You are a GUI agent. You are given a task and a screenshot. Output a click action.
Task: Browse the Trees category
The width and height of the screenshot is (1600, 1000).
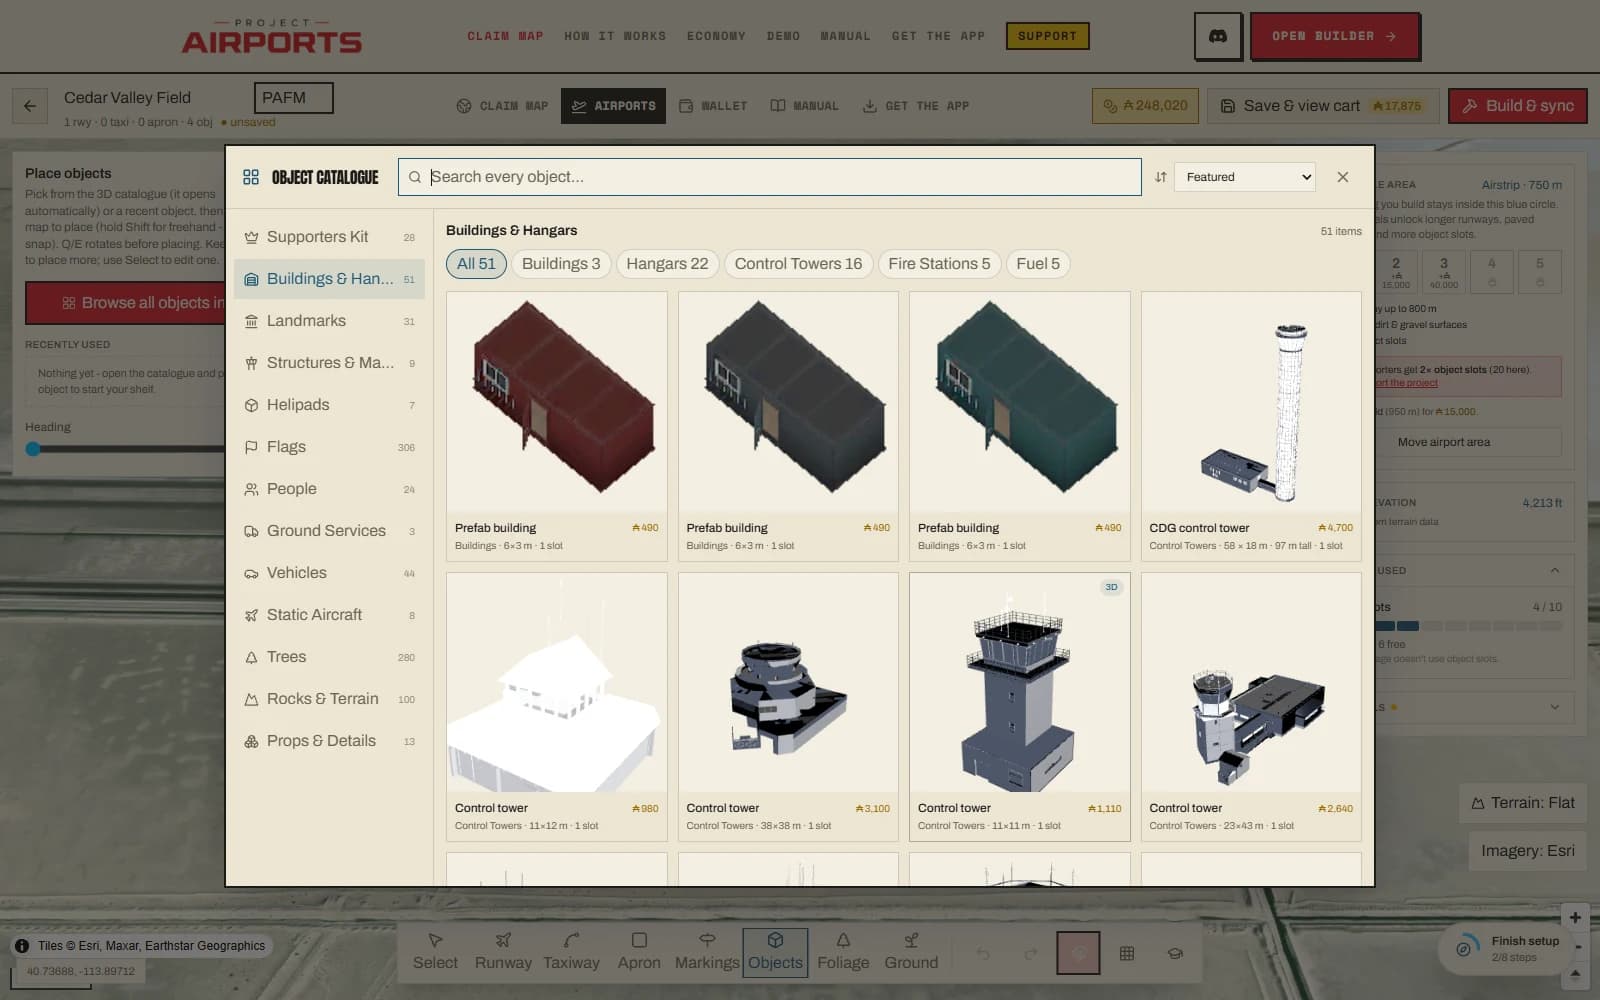pyautogui.click(x=329, y=657)
